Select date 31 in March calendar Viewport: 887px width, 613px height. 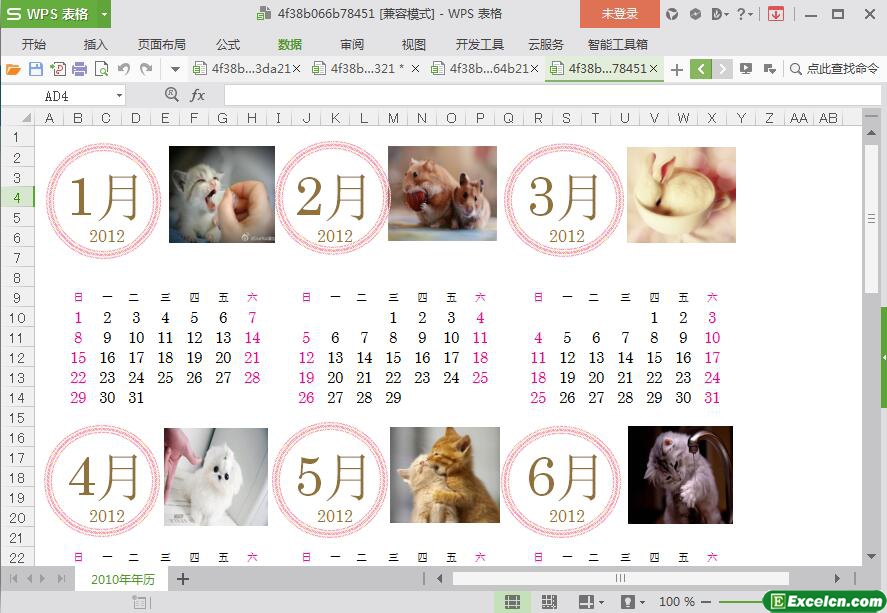pyautogui.click(x=712, y=398)
